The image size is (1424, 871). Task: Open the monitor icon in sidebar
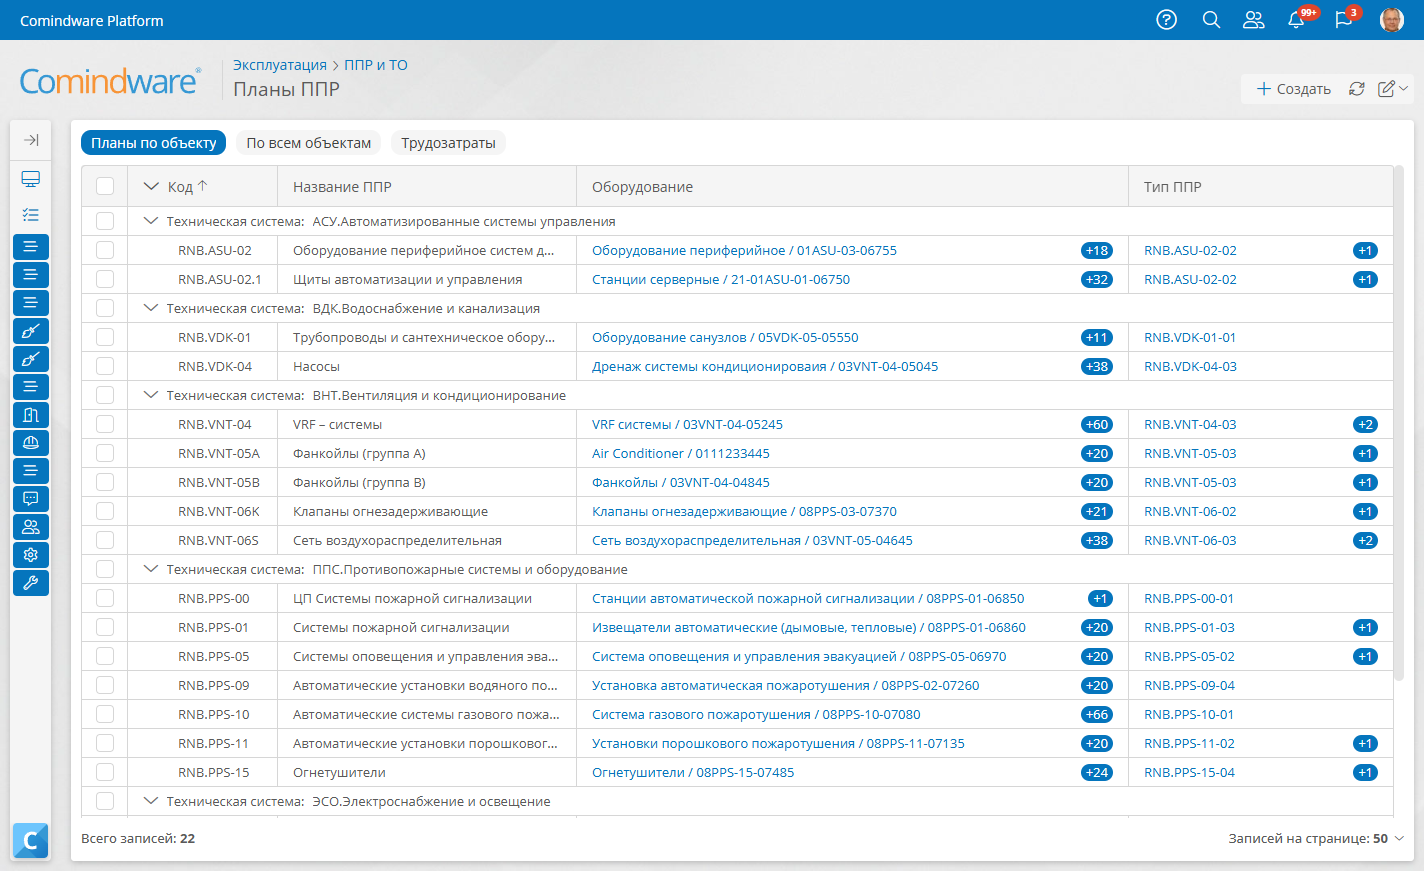pos(31,179)
